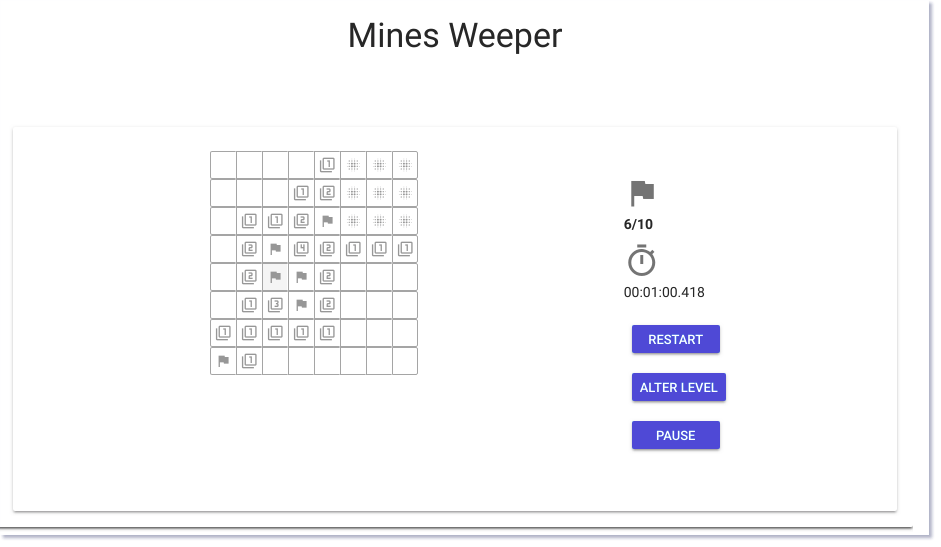941x547 pixels.
Task: Click the flag immediately right of the 3 cell
Action: (301, 304)
